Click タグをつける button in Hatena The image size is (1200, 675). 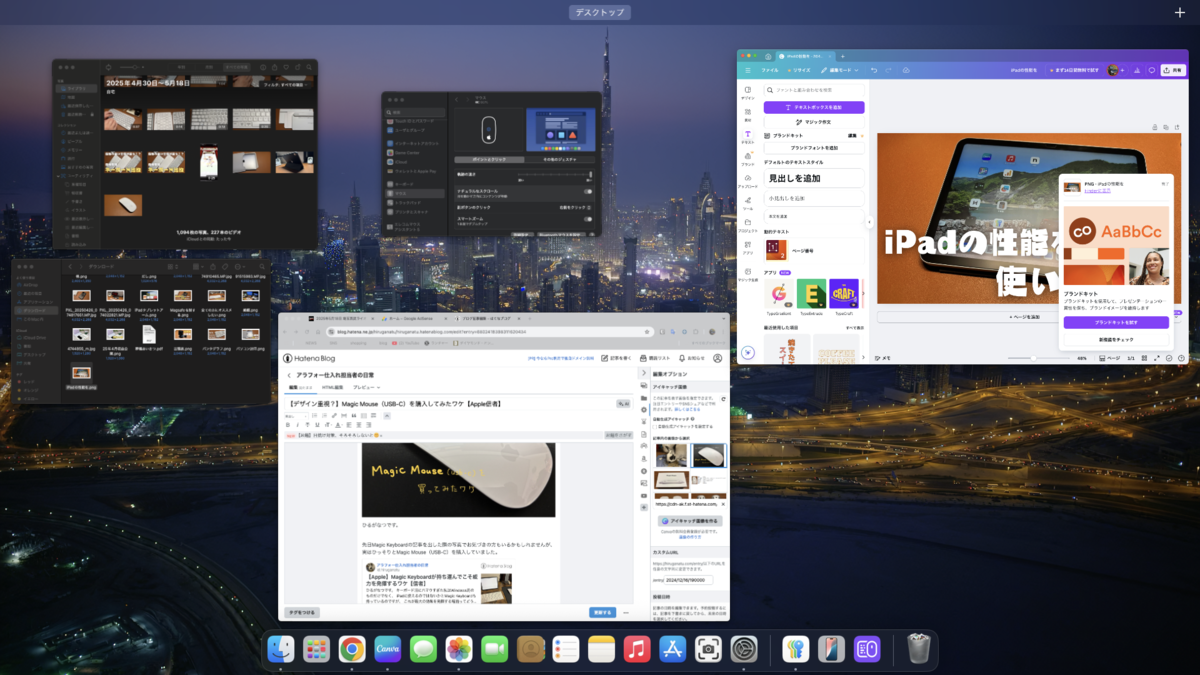[x=302, y=612]
